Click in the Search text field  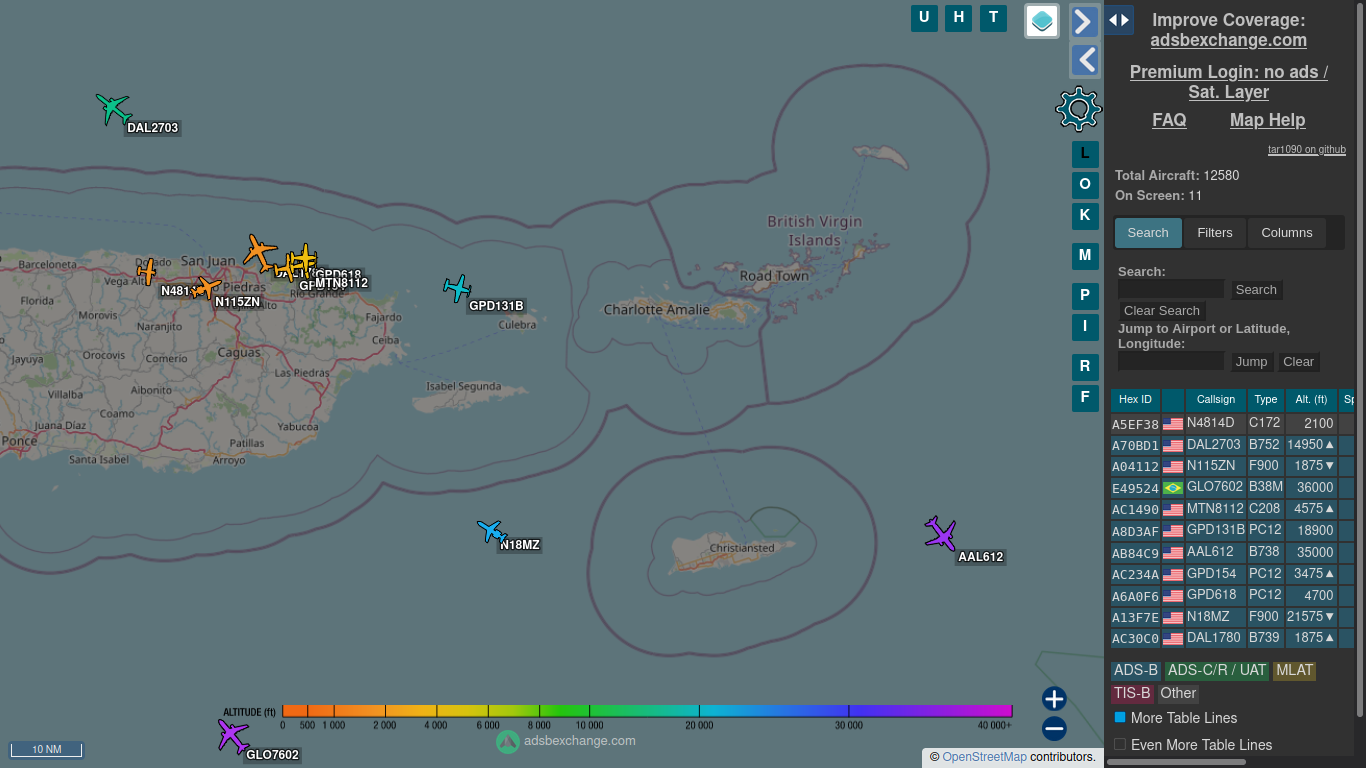1171,289
